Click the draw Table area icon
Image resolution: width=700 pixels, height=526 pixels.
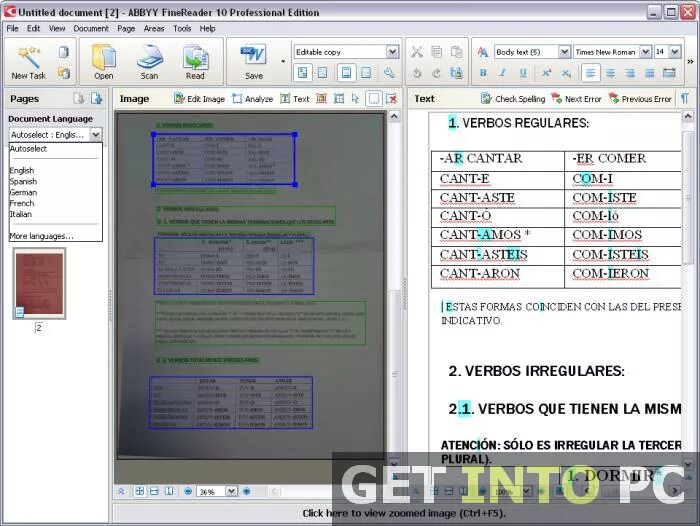339,99
